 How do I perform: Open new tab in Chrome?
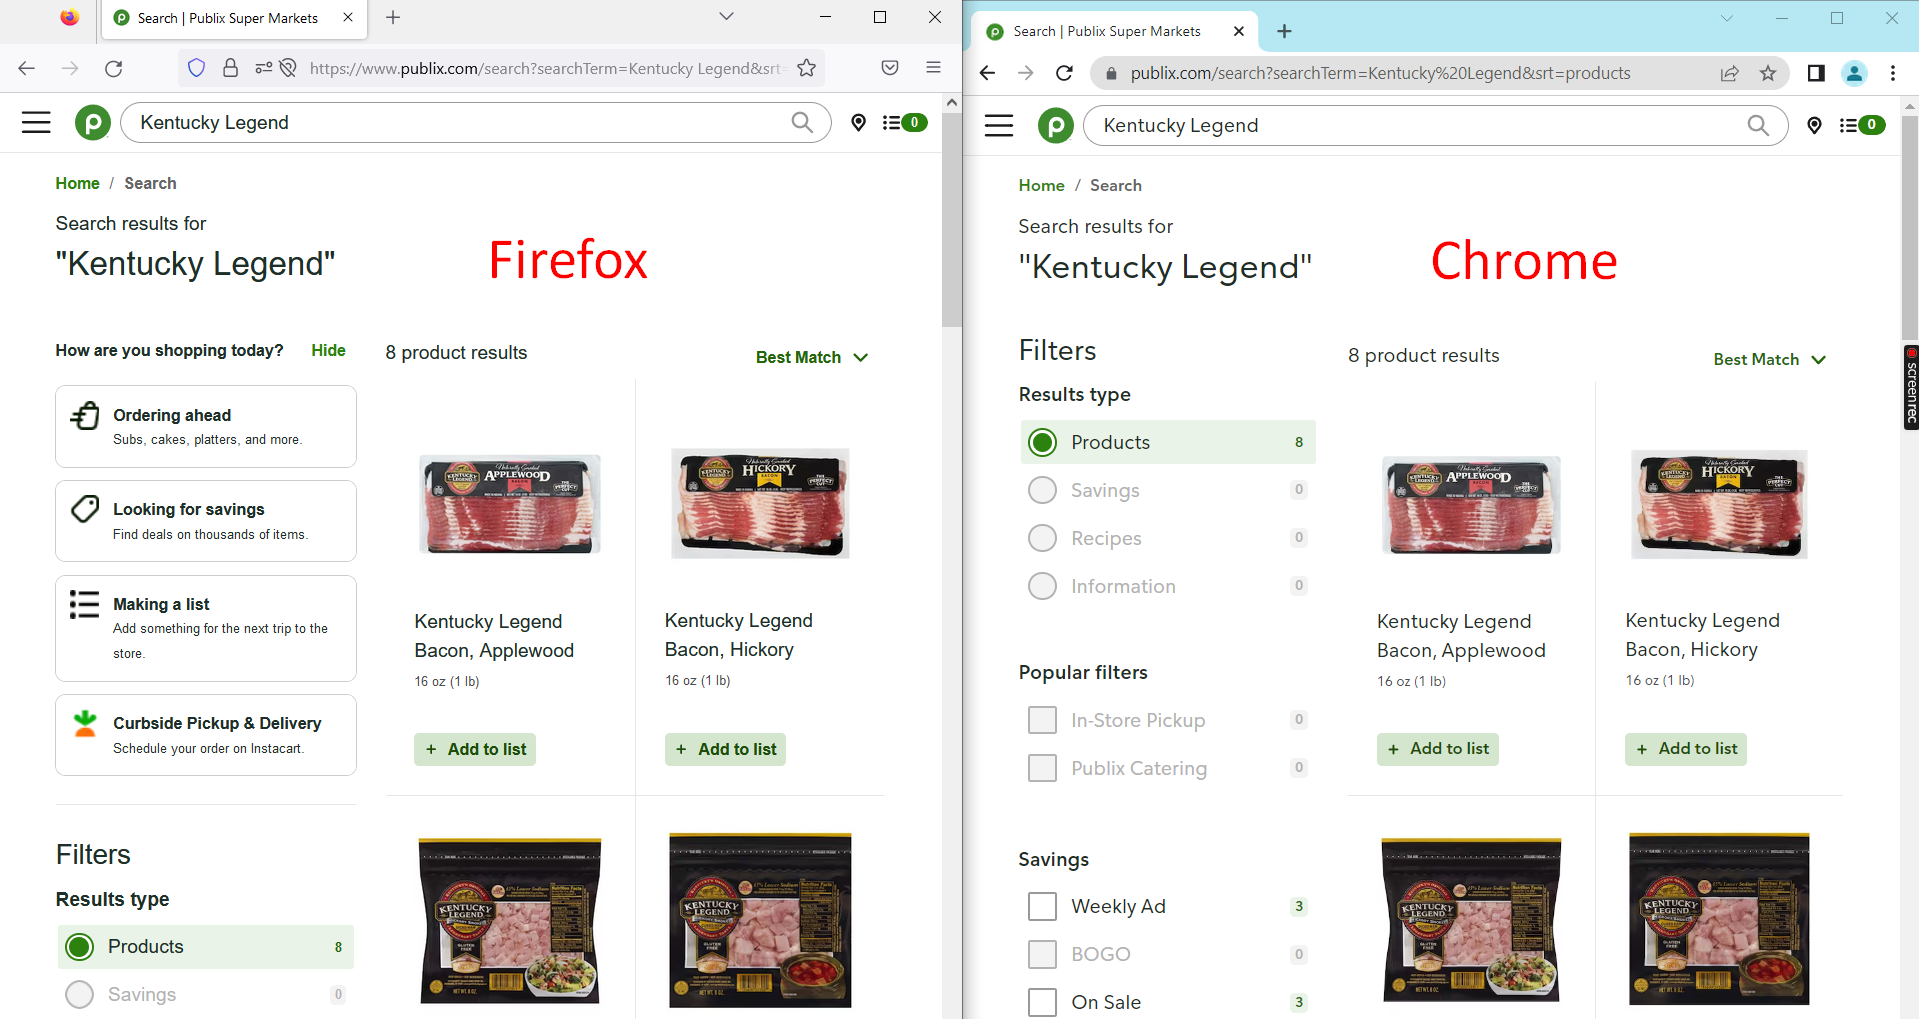1284,31
